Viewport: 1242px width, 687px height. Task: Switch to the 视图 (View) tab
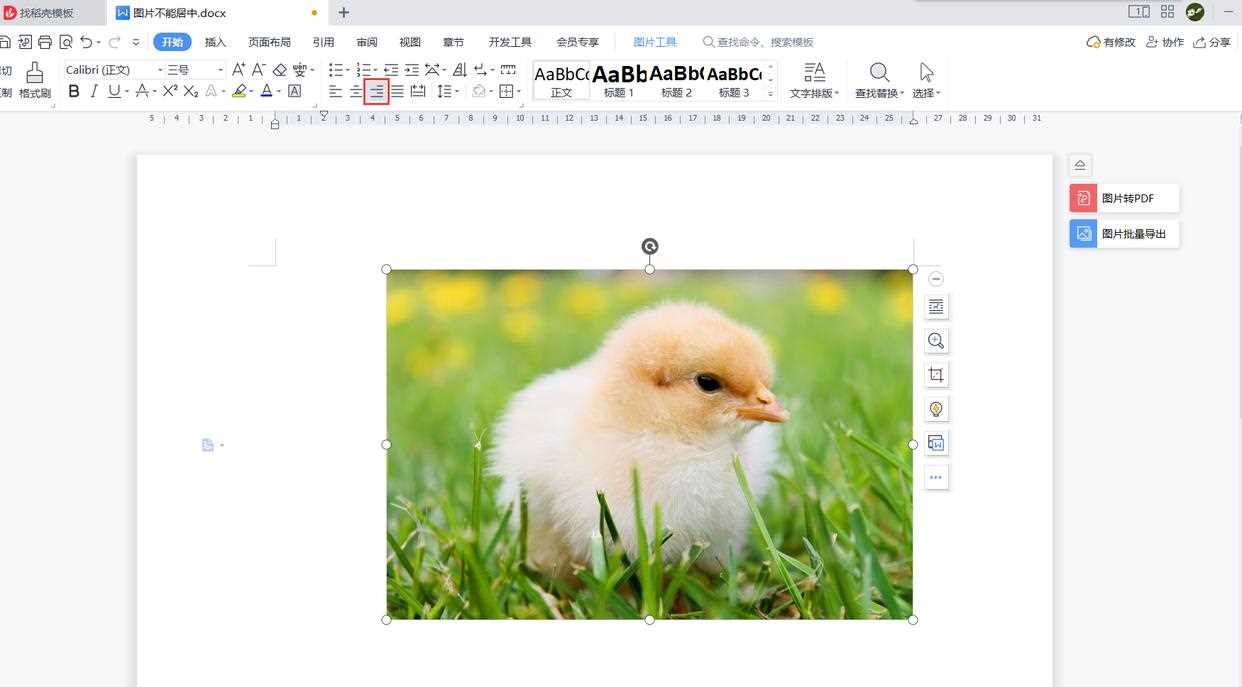[x=410, y=42]
